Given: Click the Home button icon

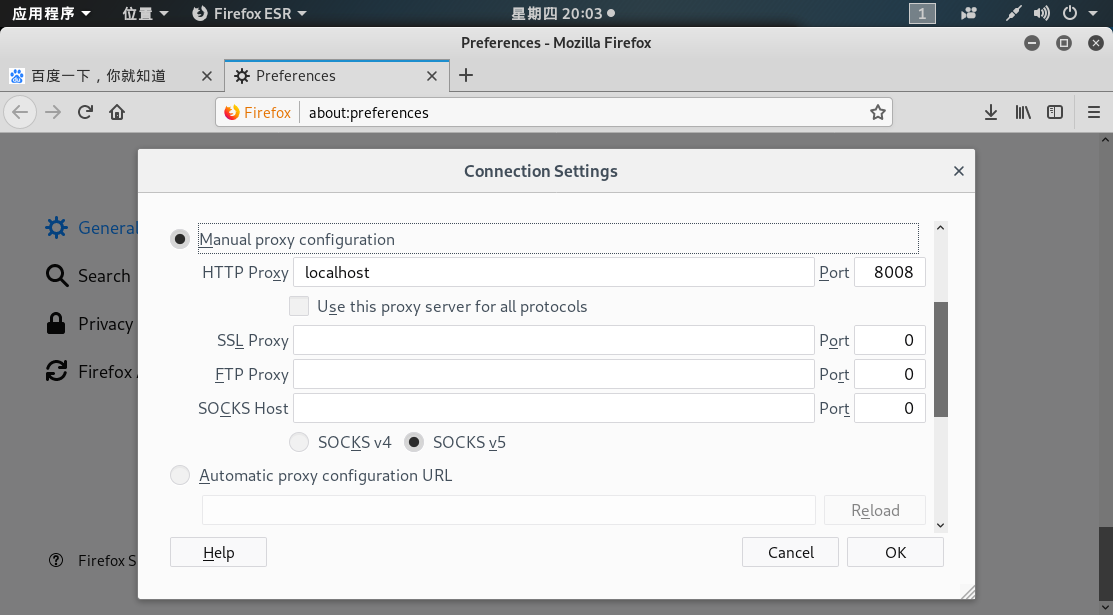Looking at the screenshot, I should click(117, 112).
